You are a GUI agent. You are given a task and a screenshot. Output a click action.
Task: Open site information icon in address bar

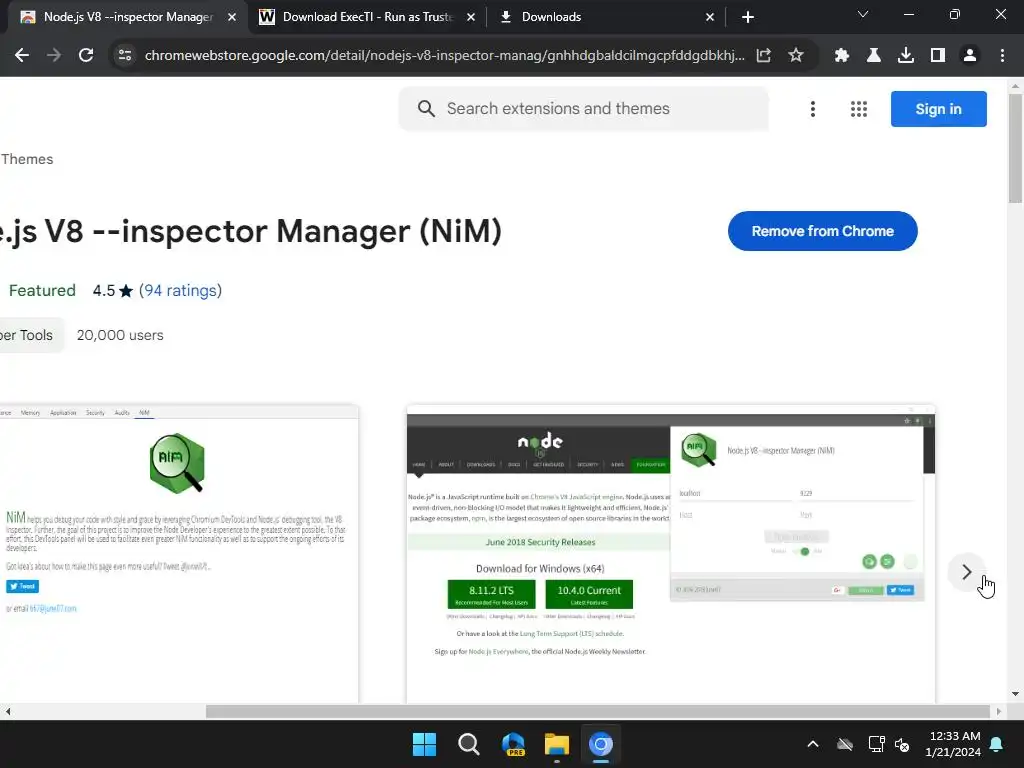125,56
